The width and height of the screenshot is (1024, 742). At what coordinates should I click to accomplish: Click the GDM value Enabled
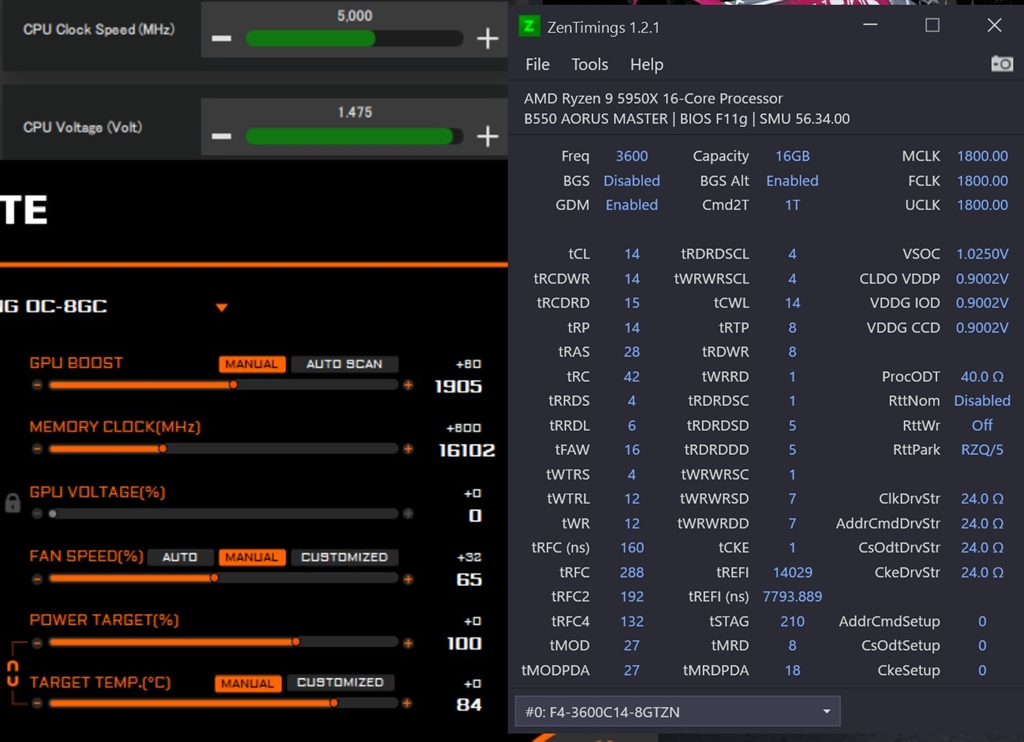(632, 205)
